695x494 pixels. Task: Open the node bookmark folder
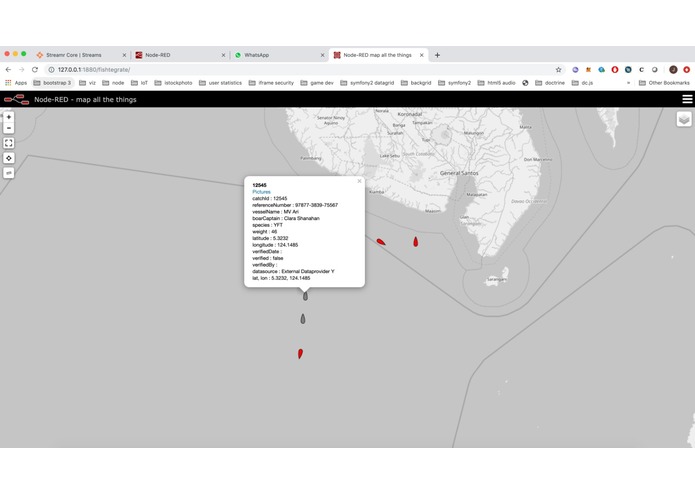[113, 83]
